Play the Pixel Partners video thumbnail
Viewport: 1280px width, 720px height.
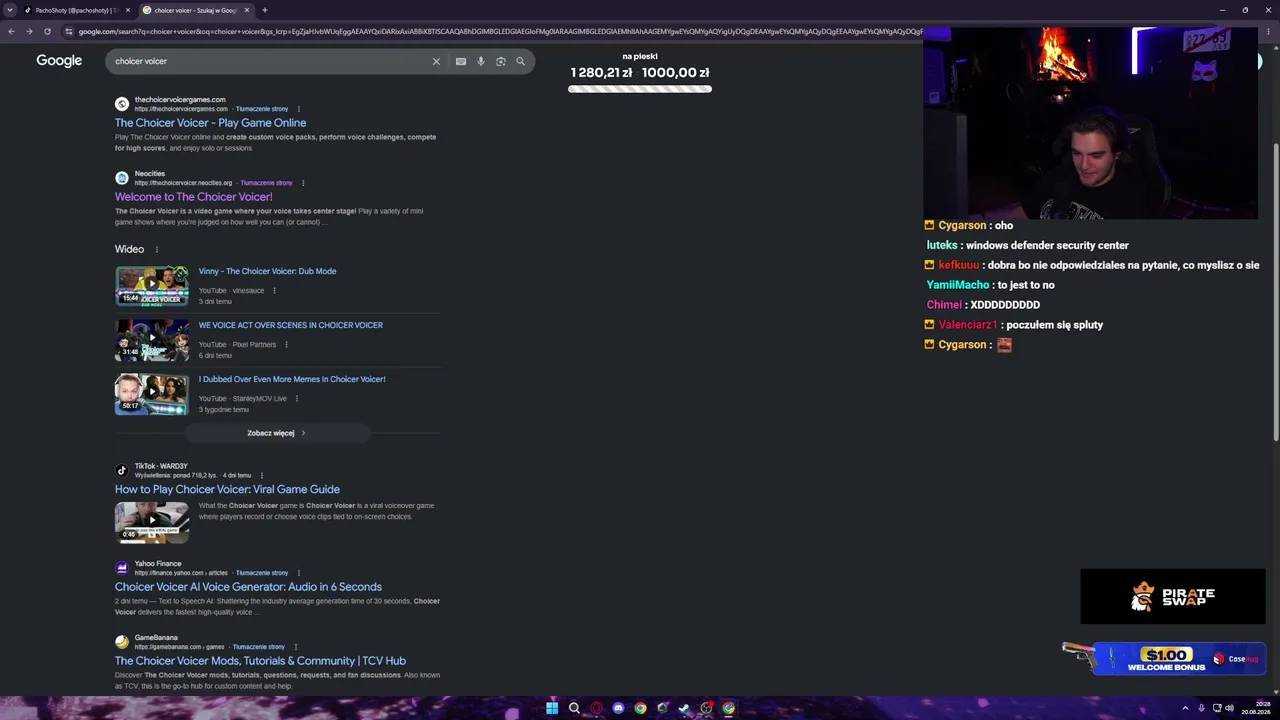coord(152,339)
